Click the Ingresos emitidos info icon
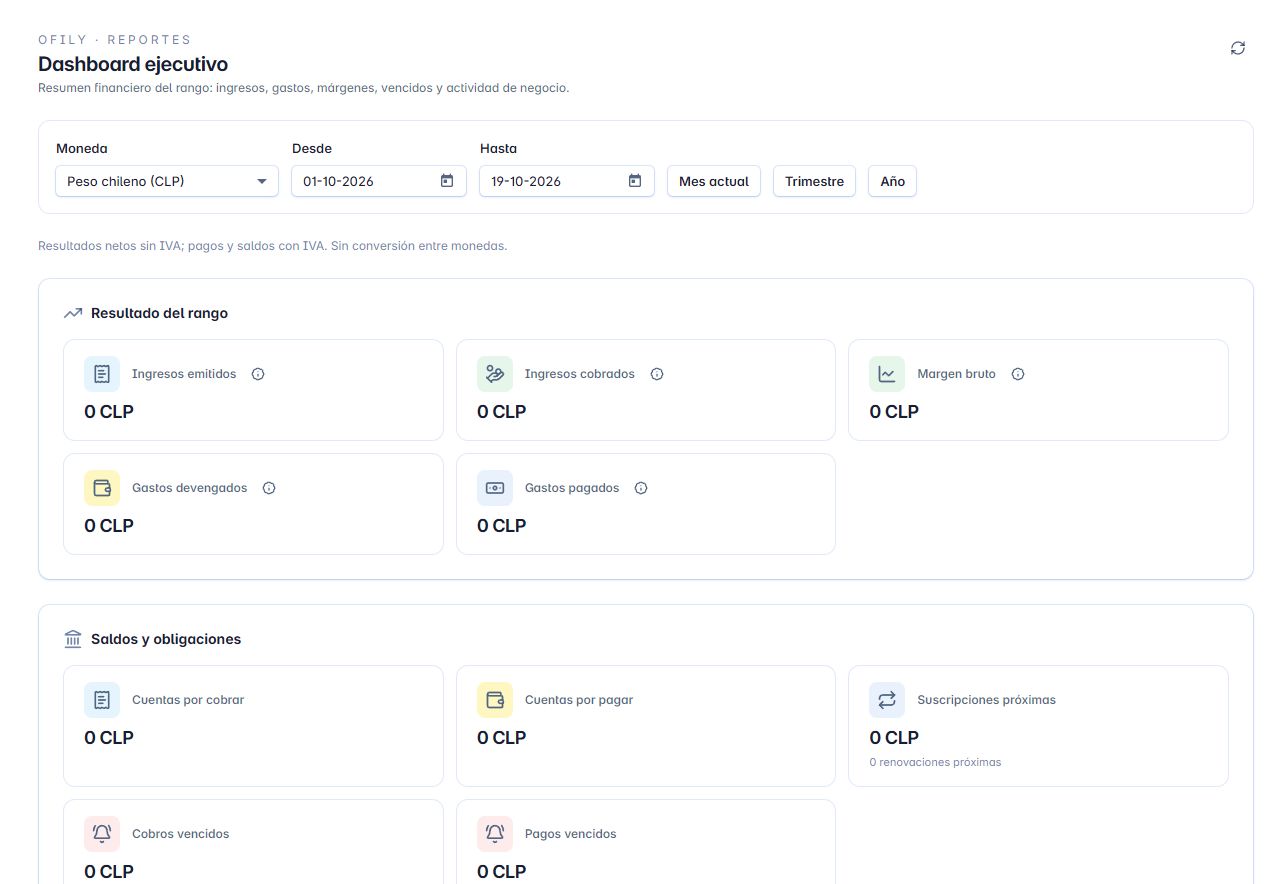This screenshot has height=884, width=1268. pos(258,374)
